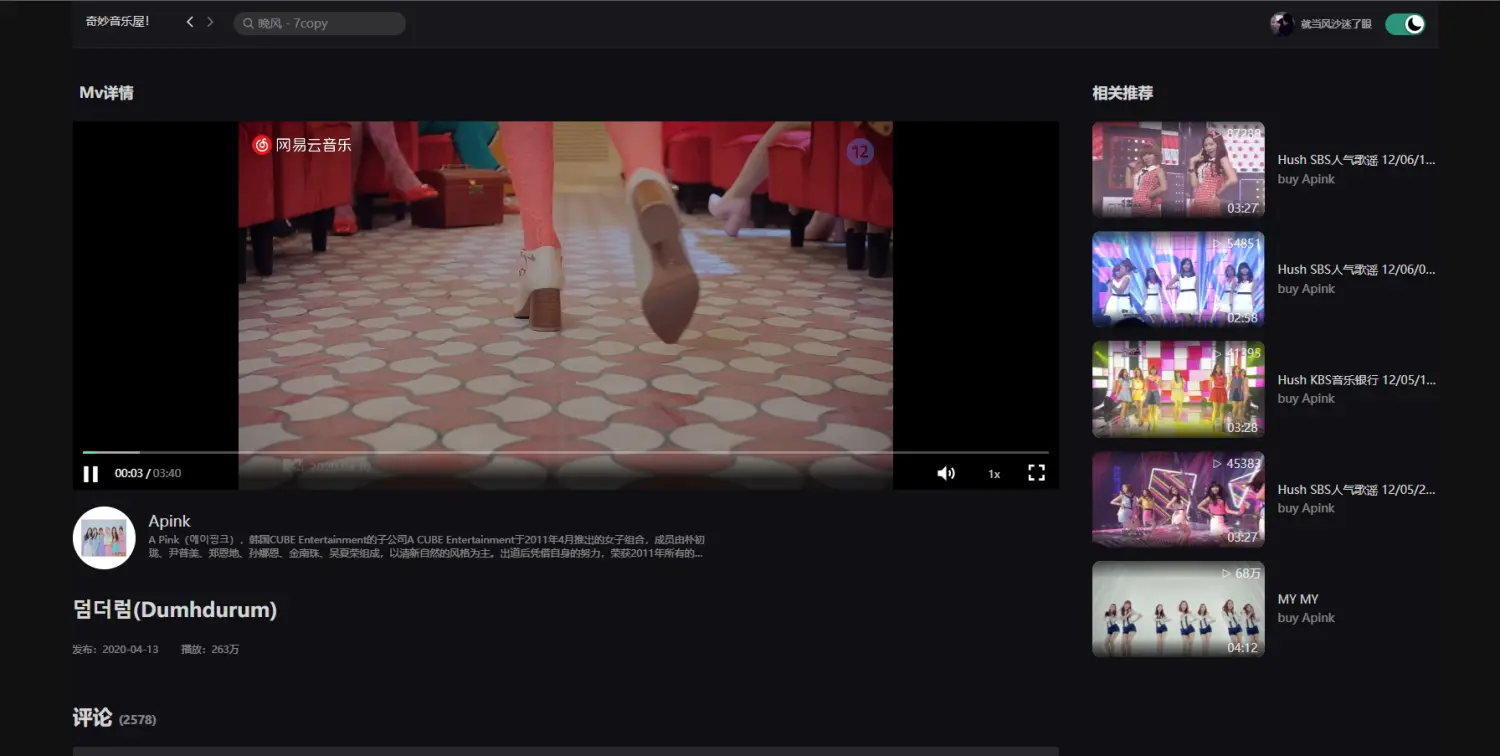Click the Apink description text
This screenshot has height=756, width=1500.
coord(427,546)
